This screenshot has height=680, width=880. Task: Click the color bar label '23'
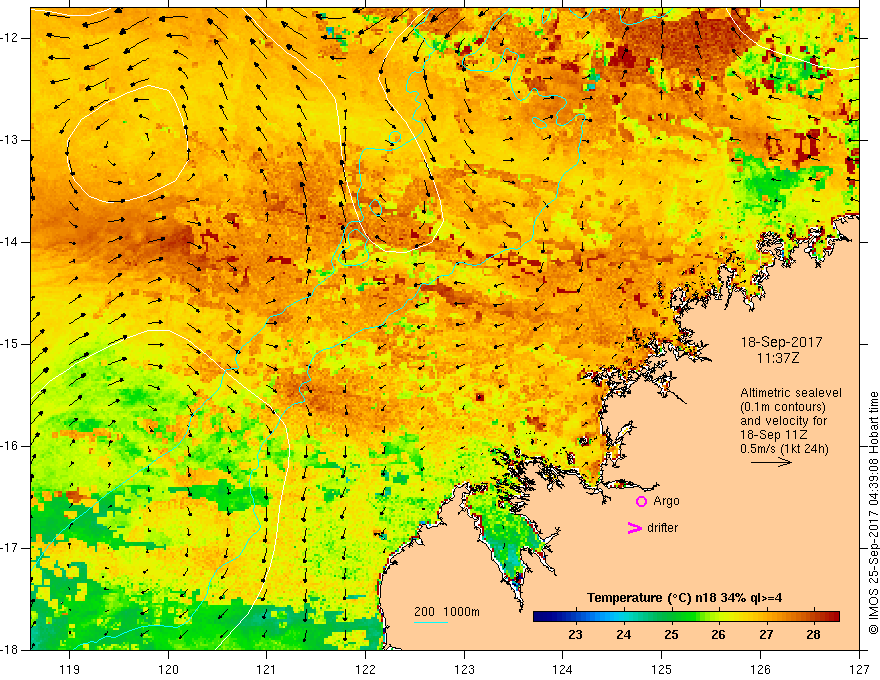pyautogui.click(x=575, y=635)
